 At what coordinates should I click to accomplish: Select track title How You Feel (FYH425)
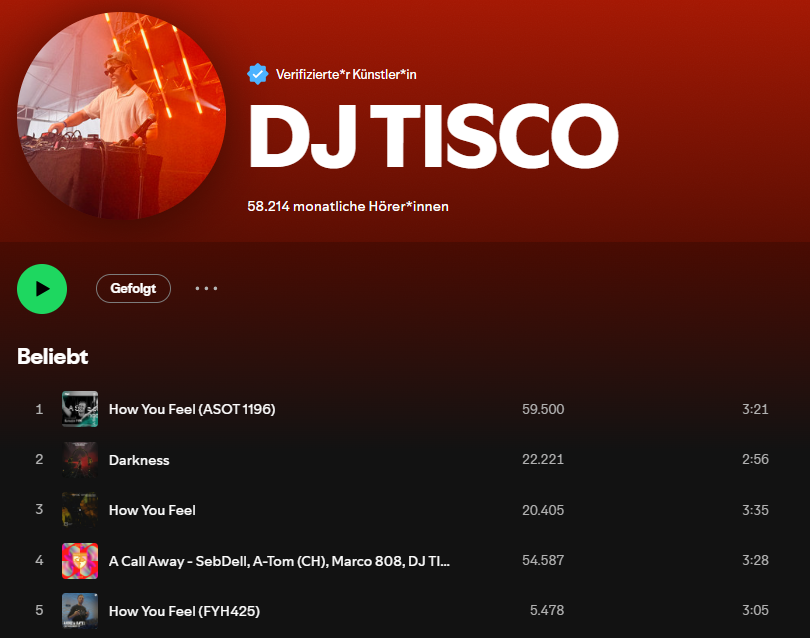(x=184, y=611)
